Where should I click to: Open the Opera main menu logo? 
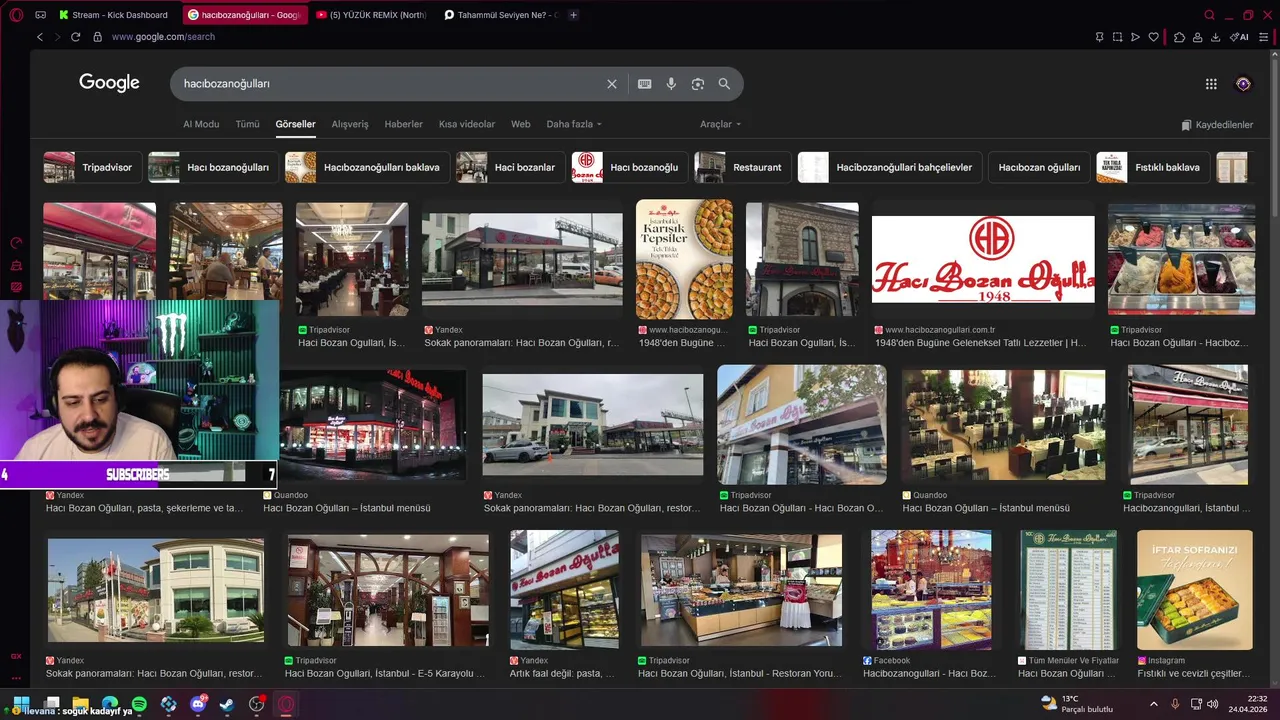[x=16, y=15]
